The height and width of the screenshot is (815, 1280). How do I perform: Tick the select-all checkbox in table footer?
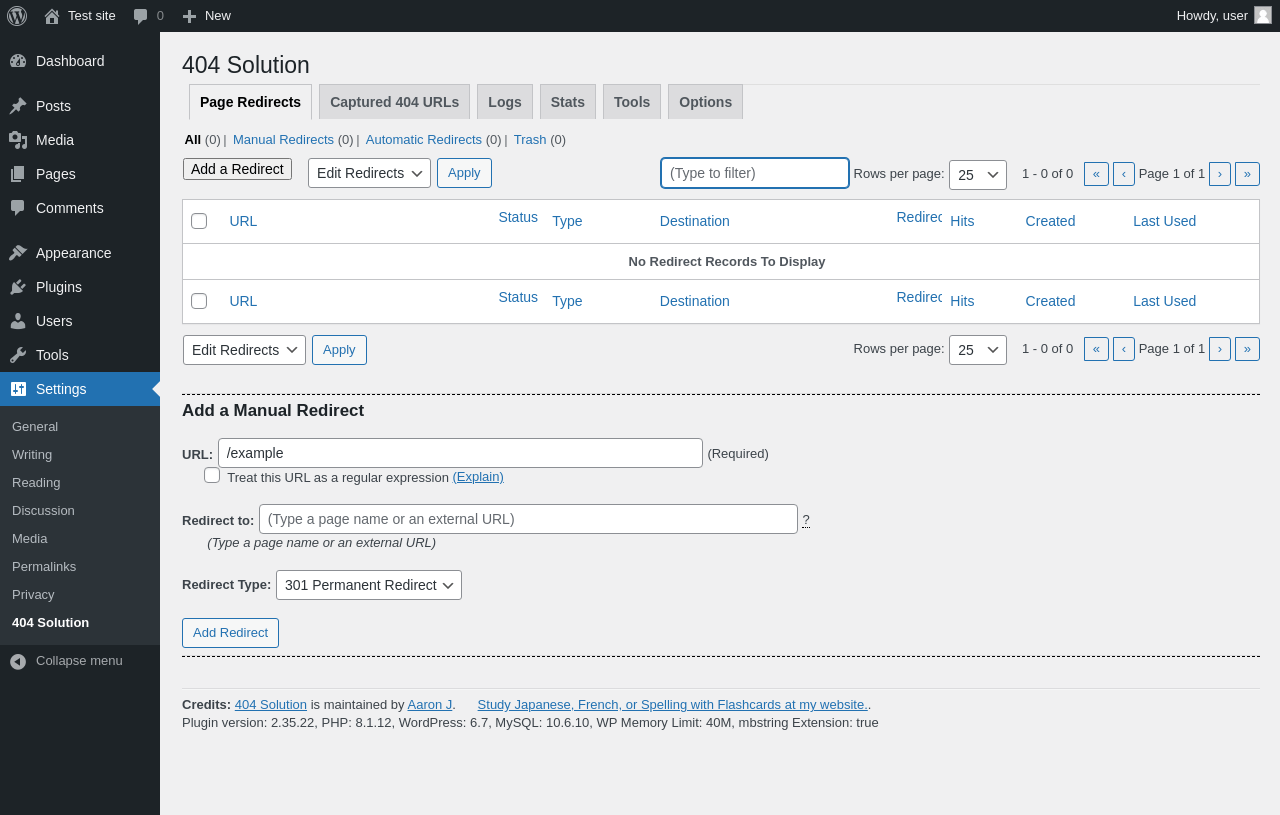[199, 301]
